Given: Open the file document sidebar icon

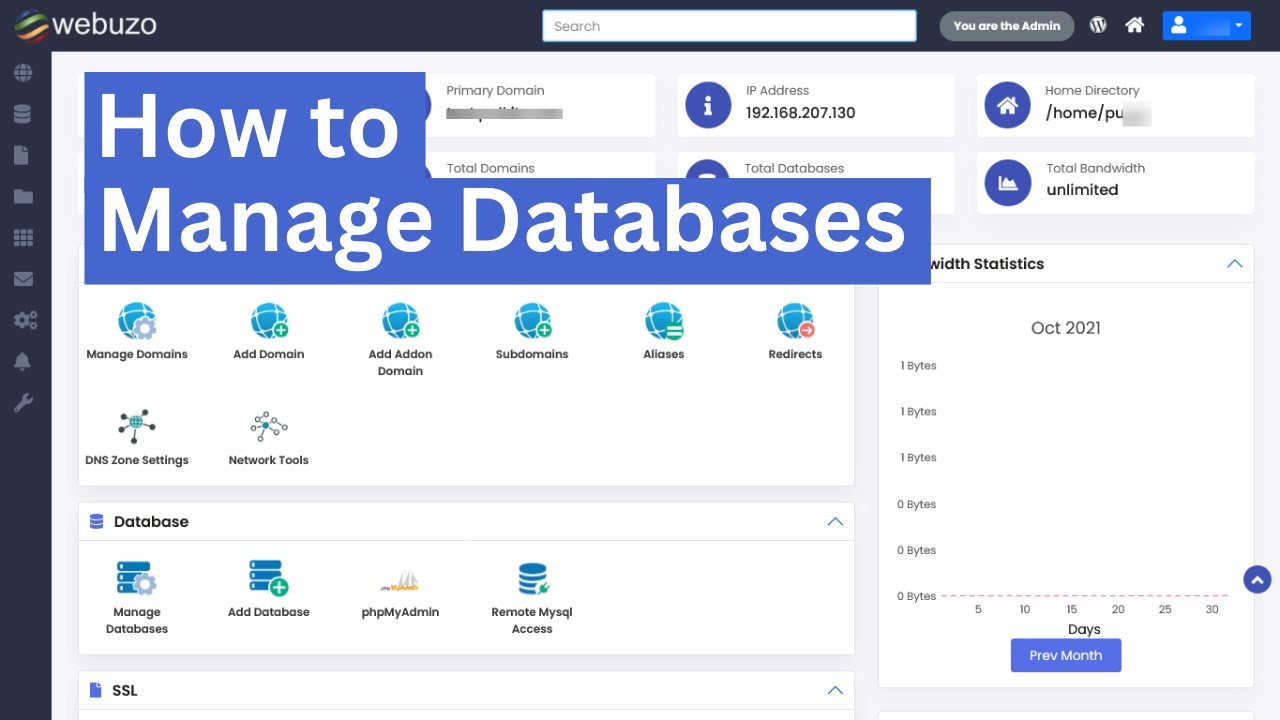Looking at the screenshot, I should click(x=23, y=155).
